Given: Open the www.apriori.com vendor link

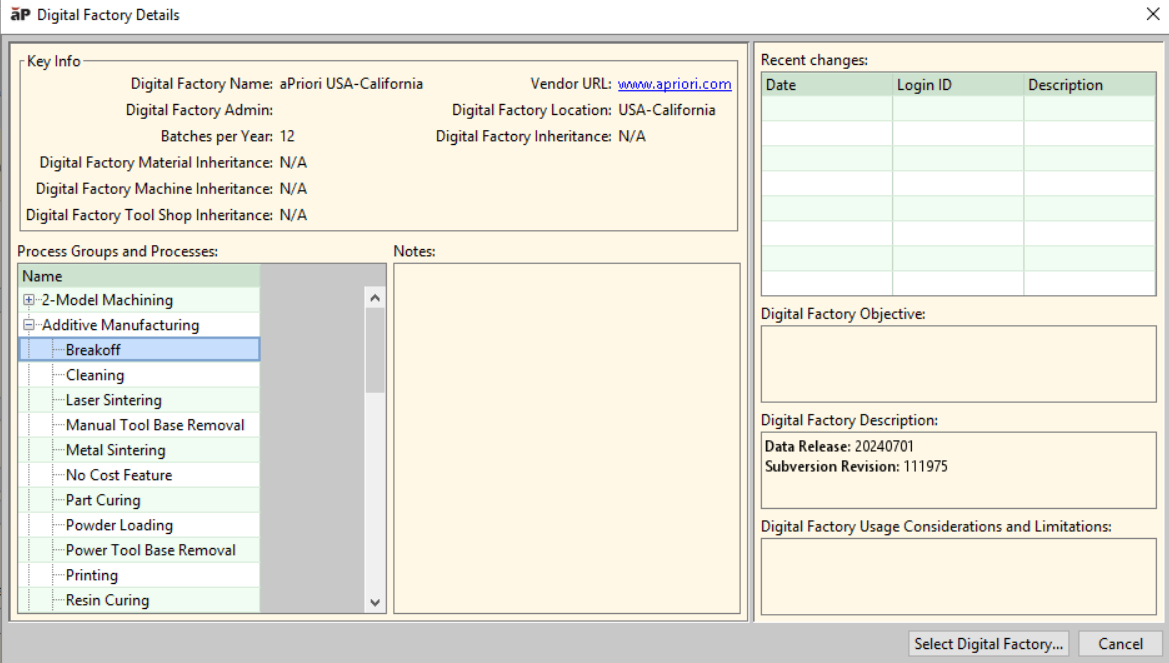Looking at the screenshot, I should pos(675,84).
